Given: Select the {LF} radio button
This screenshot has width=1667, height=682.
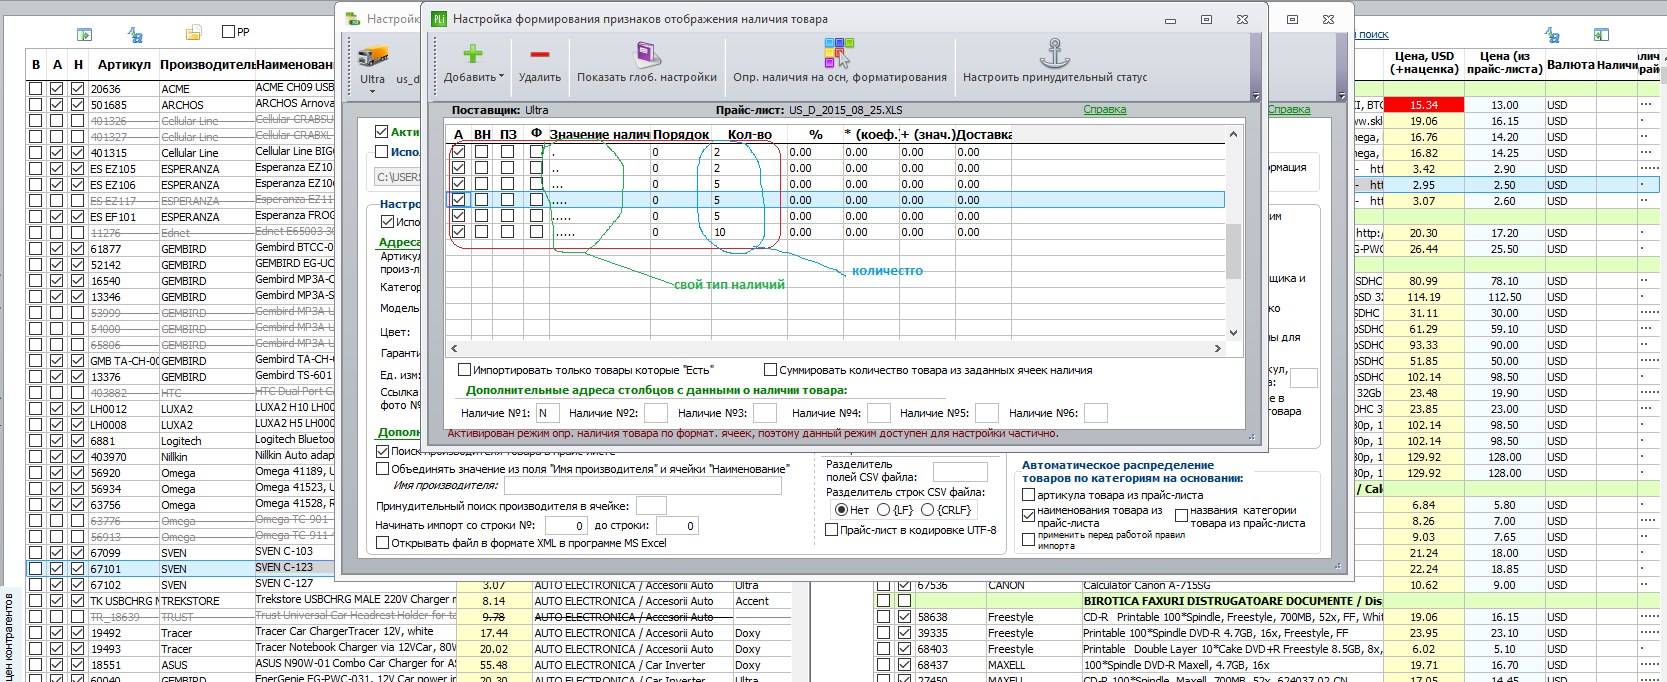Looking at the screenshot, I should click(883, 510).
